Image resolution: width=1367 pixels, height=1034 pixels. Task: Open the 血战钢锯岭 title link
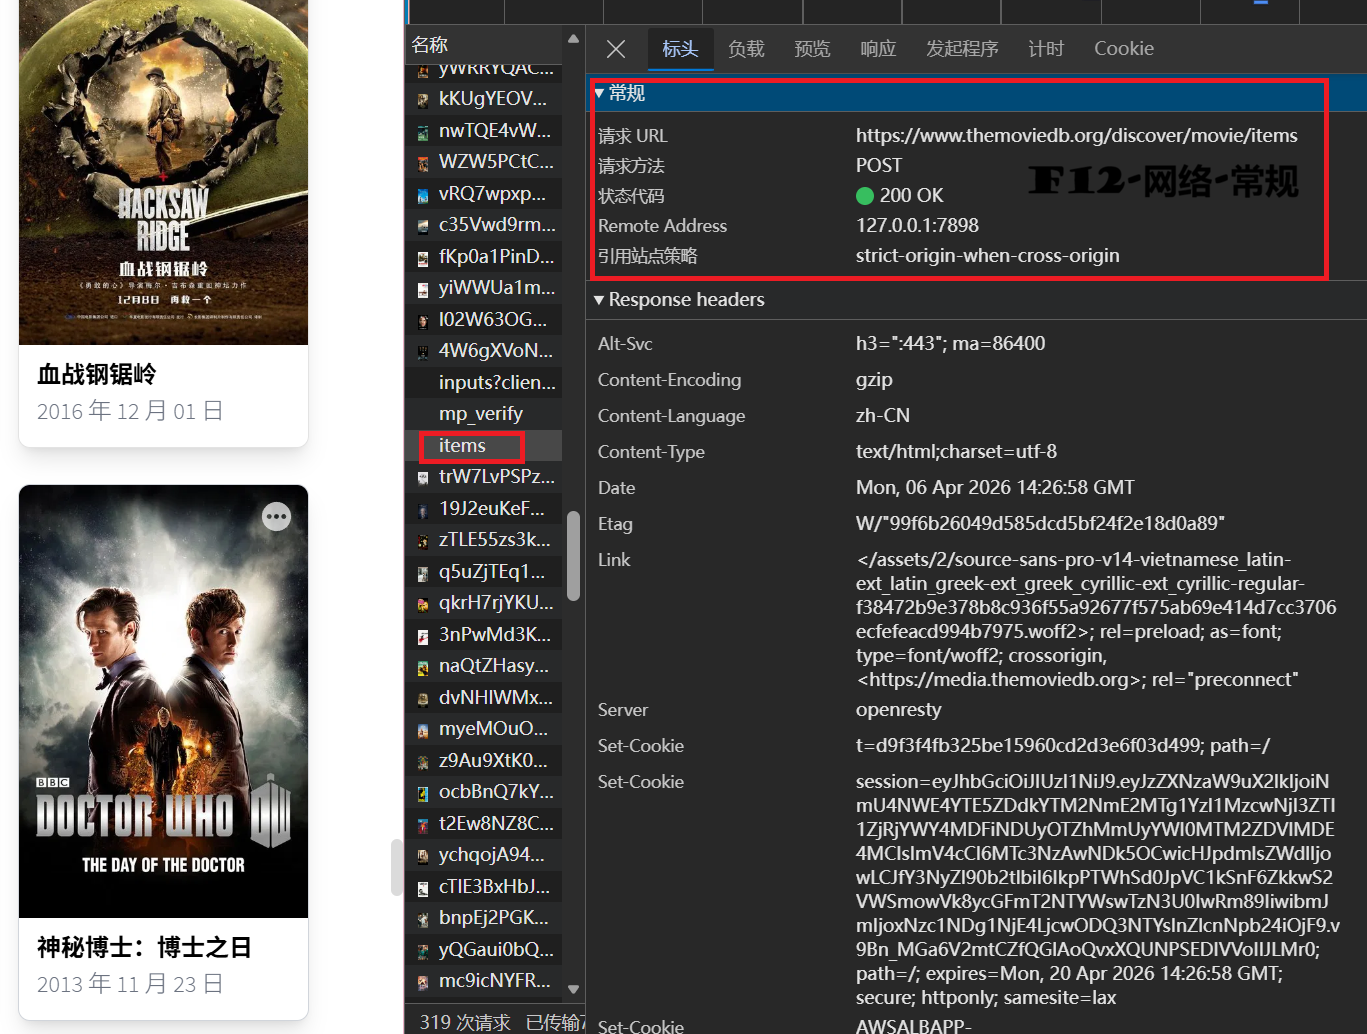pos(97,374)
